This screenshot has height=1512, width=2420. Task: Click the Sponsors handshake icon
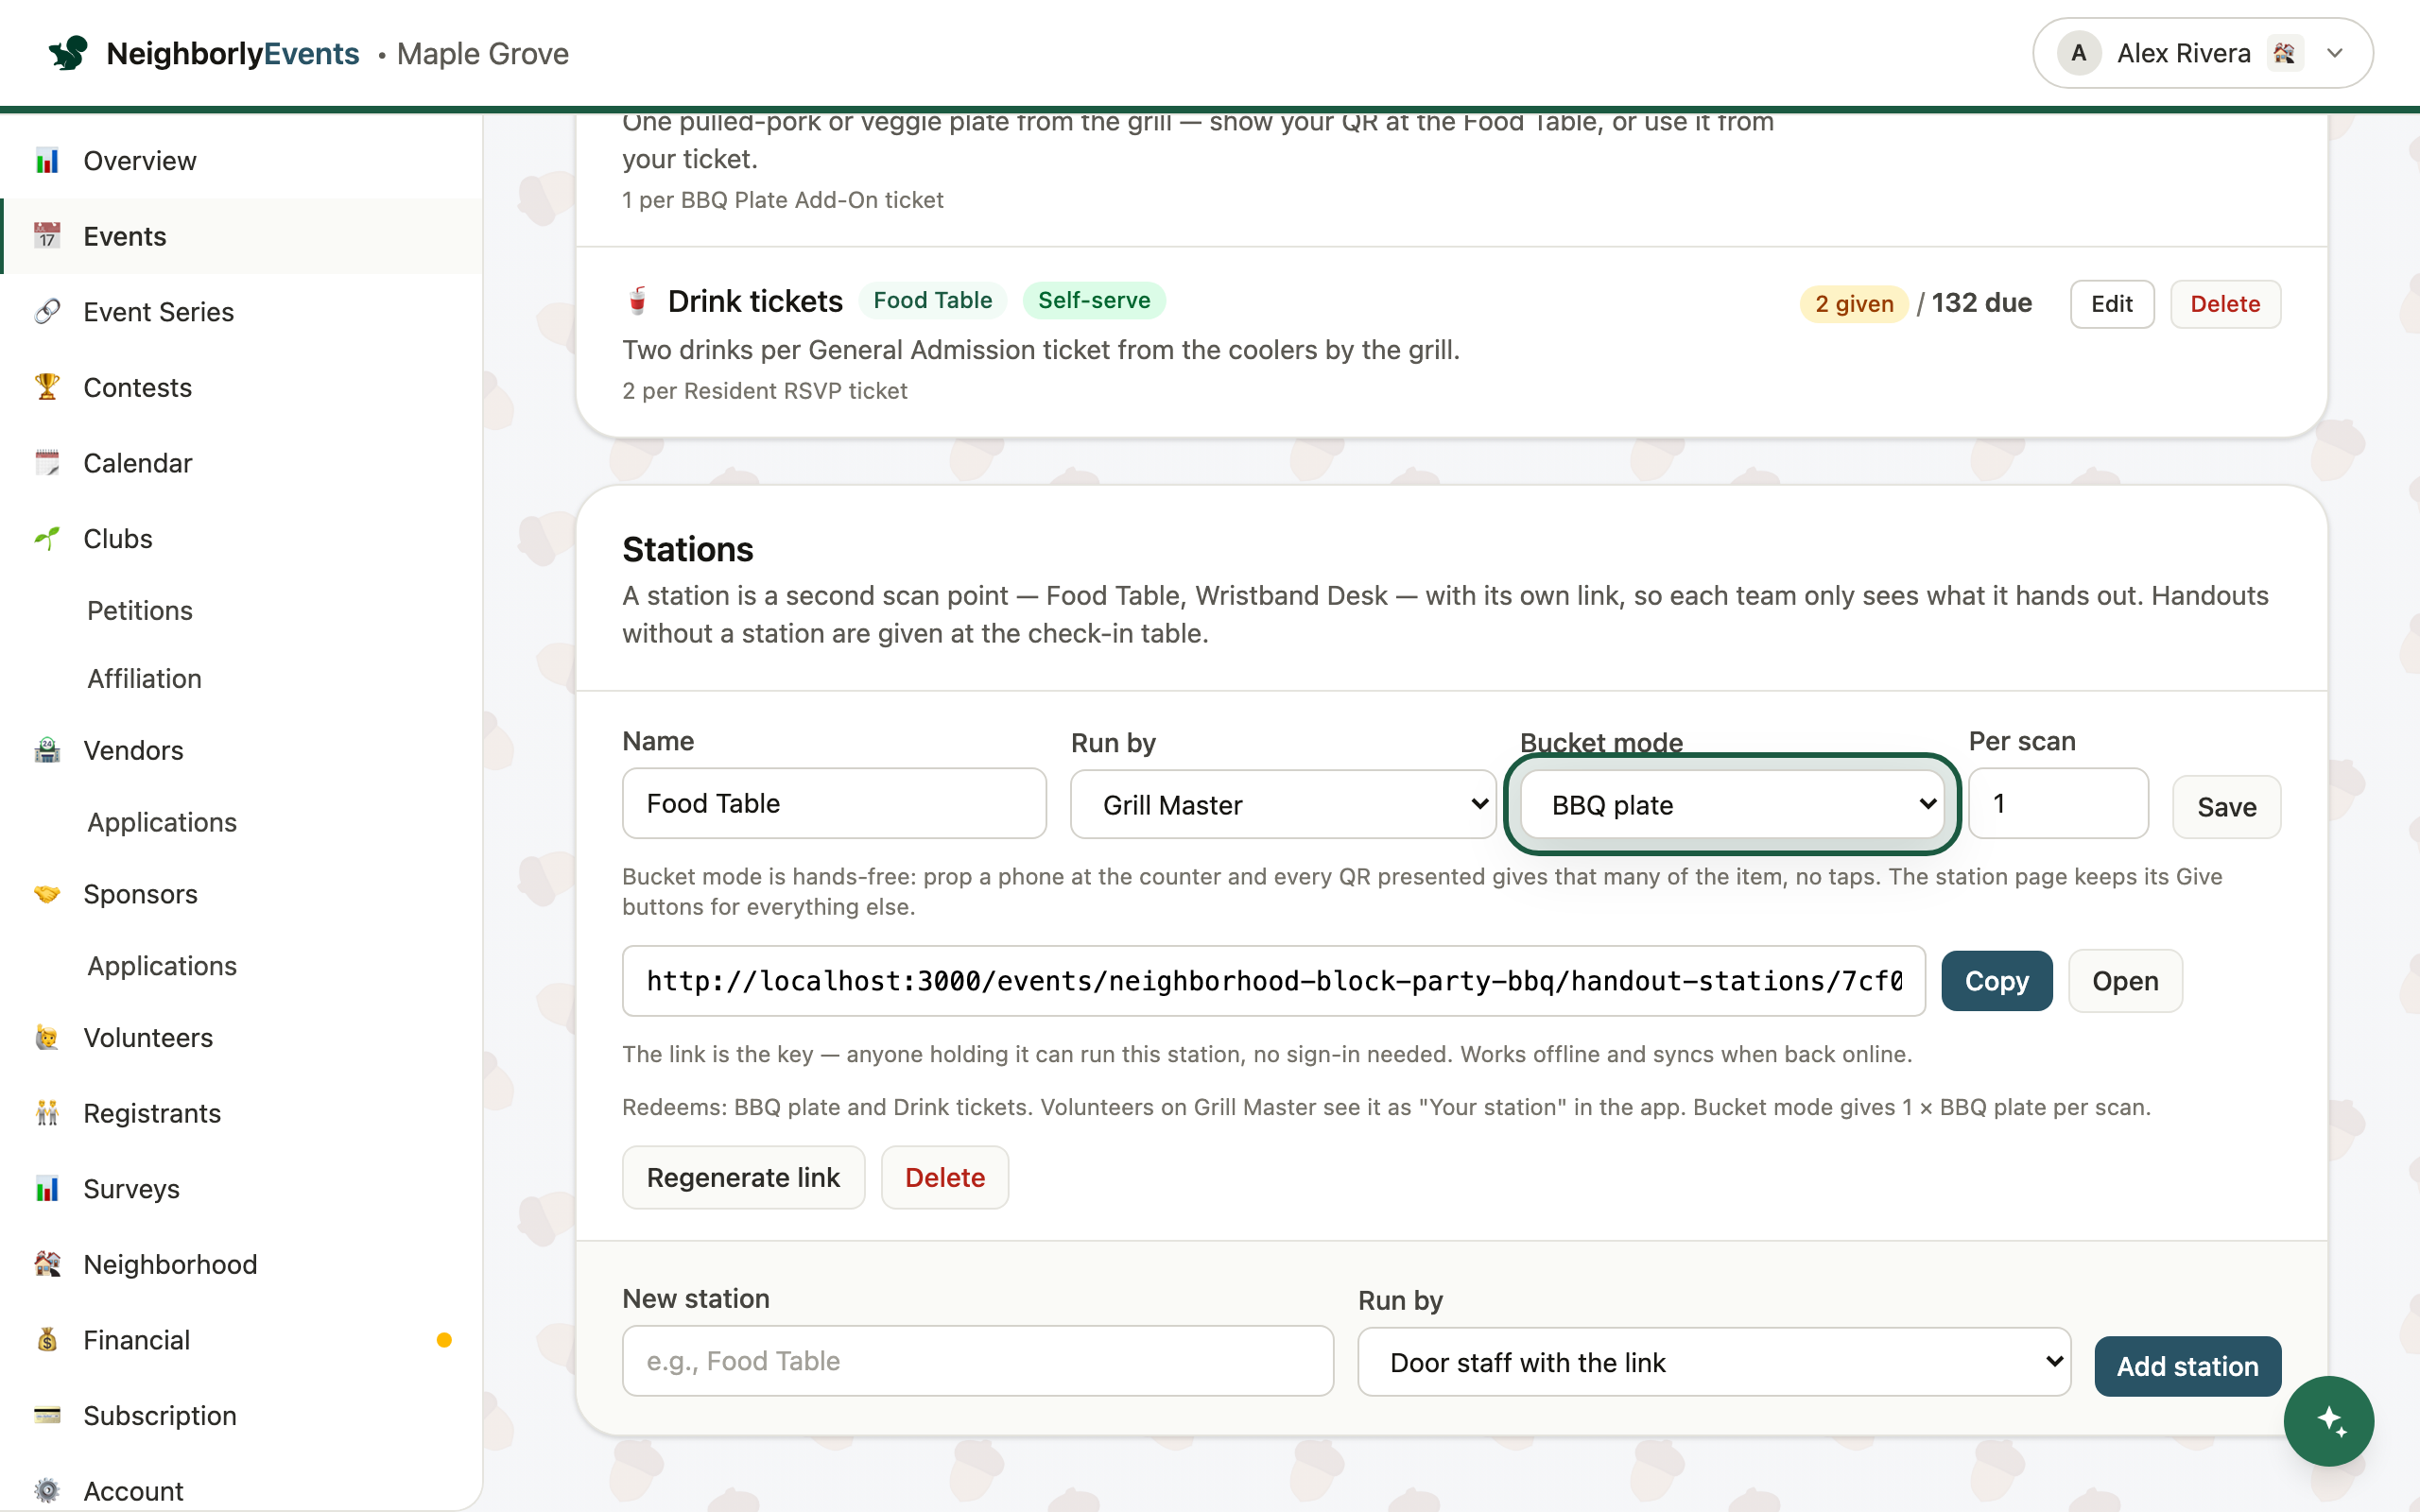click(x=47, y=894)
